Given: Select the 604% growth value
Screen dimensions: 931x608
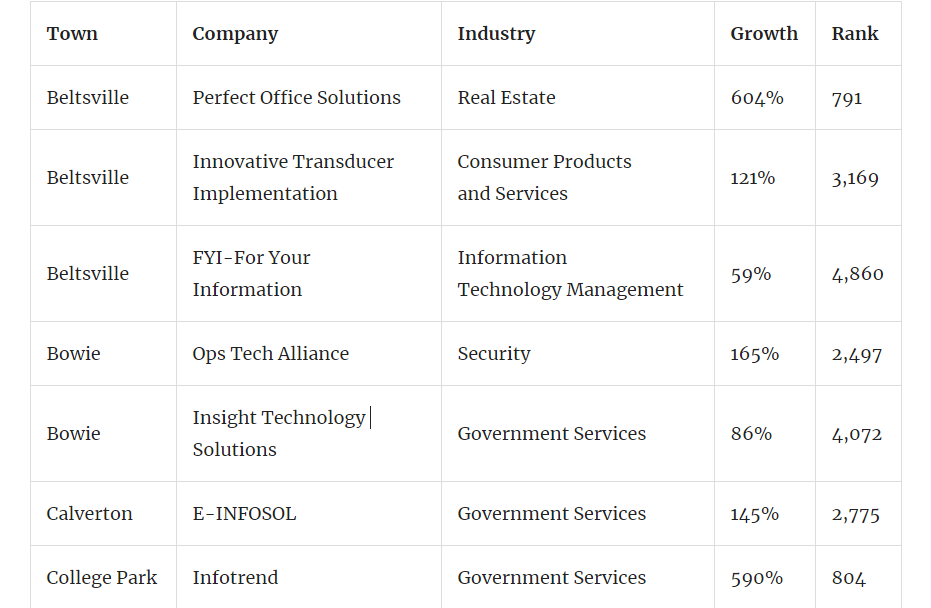Looking at the screenshot, I should tap(757, 98).
